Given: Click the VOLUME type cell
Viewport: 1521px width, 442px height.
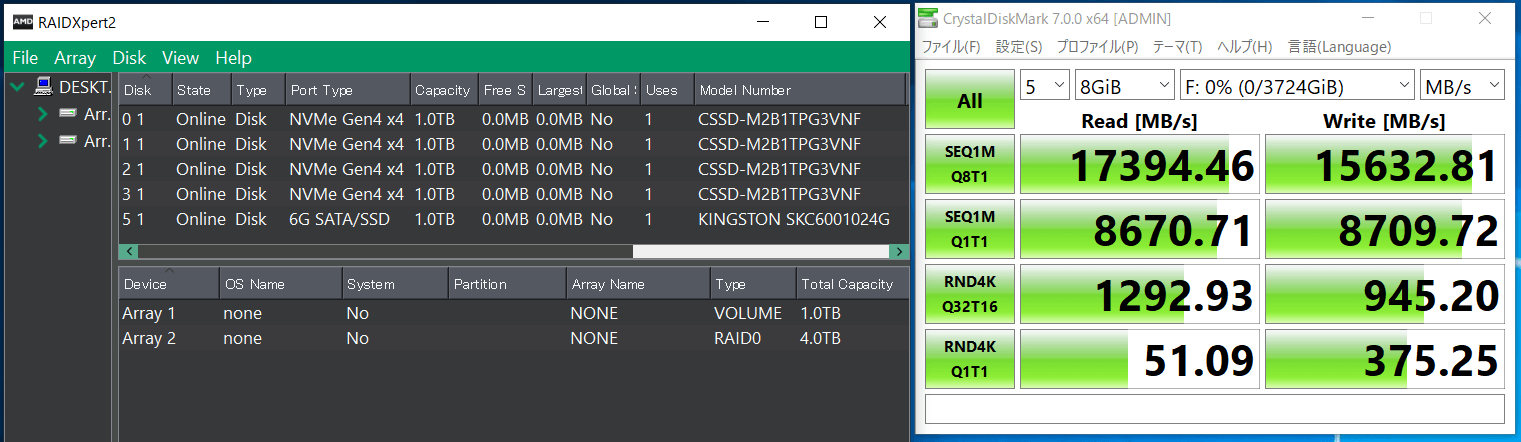Looking at the screenshot, I should (x=748, y=313).
